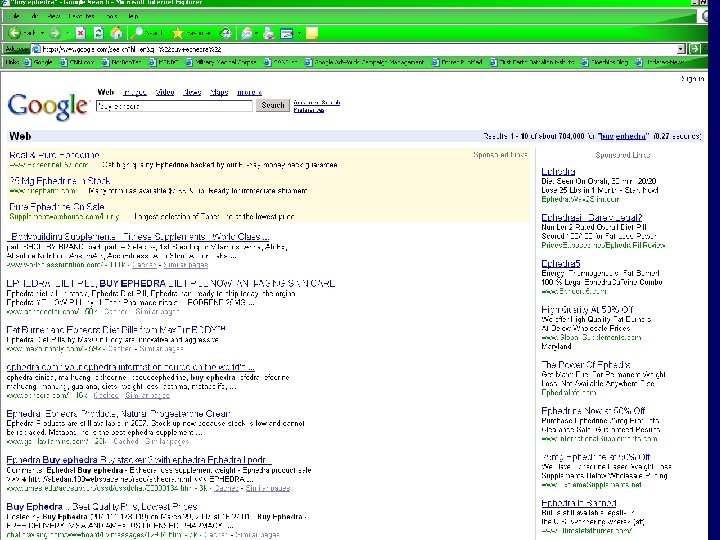Open the 'Pure Ephedrine On Sale' ad
Viewport: 720px width, 540px height.
pos(57,206)
